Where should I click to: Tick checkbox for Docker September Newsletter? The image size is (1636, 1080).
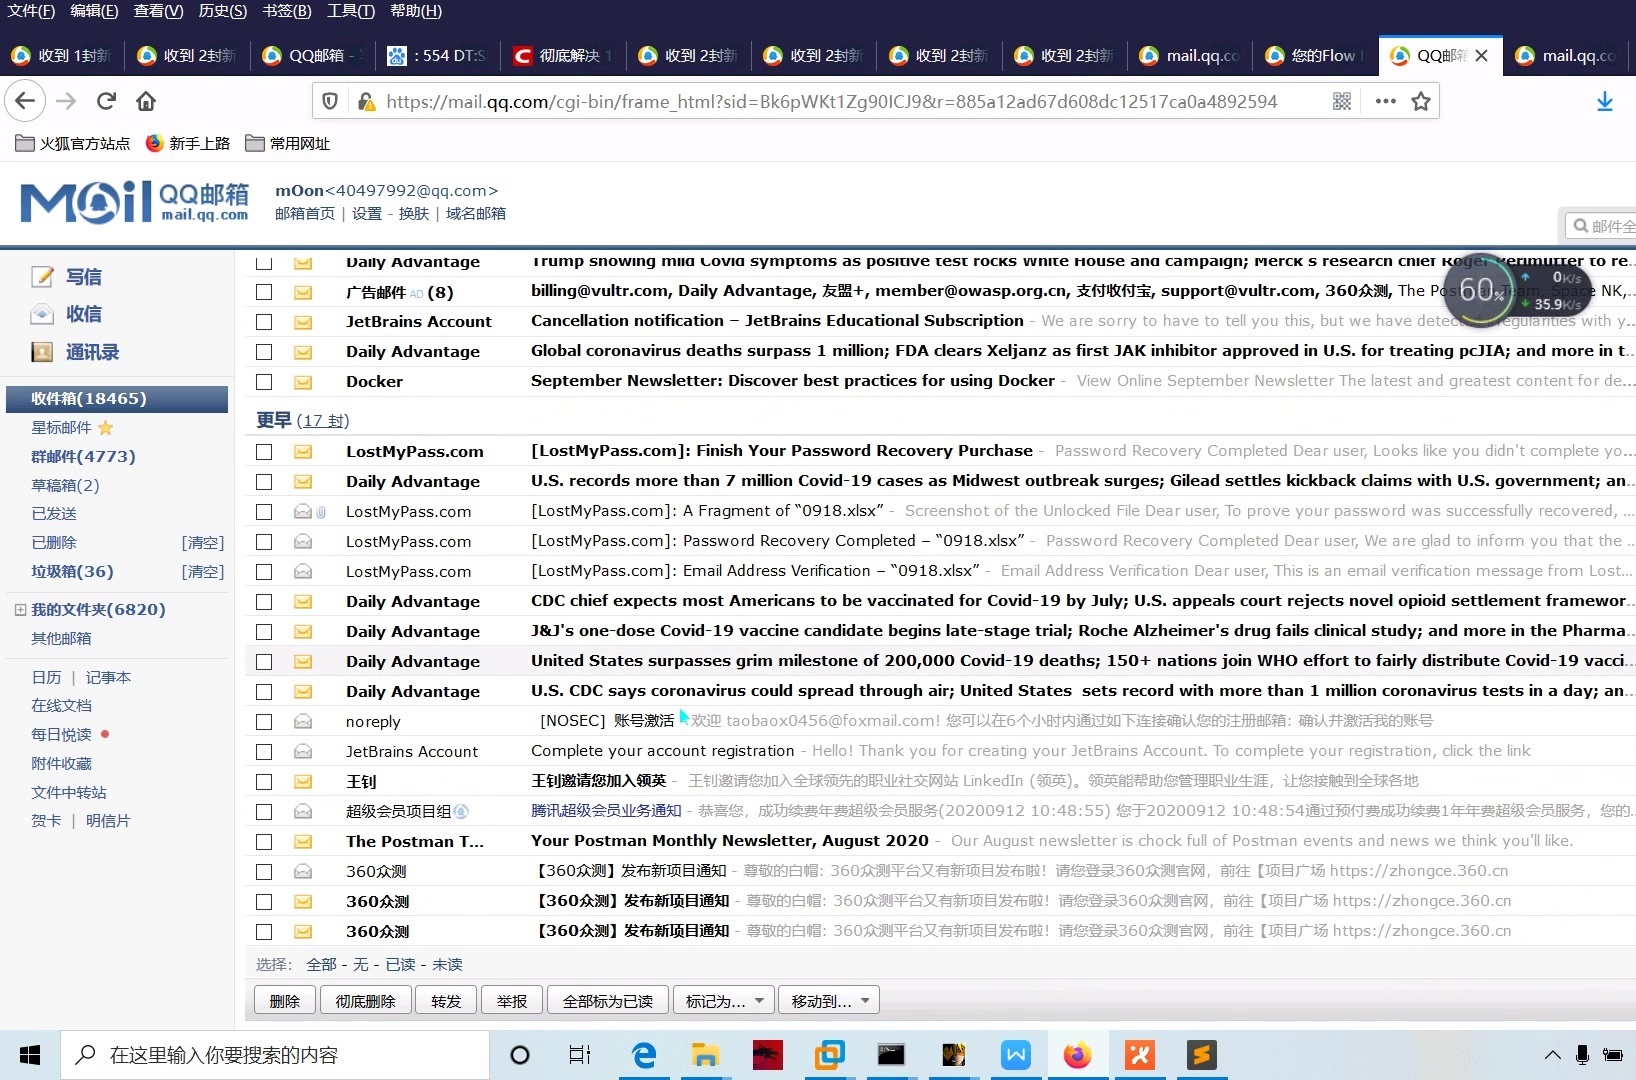click(264, 382)
